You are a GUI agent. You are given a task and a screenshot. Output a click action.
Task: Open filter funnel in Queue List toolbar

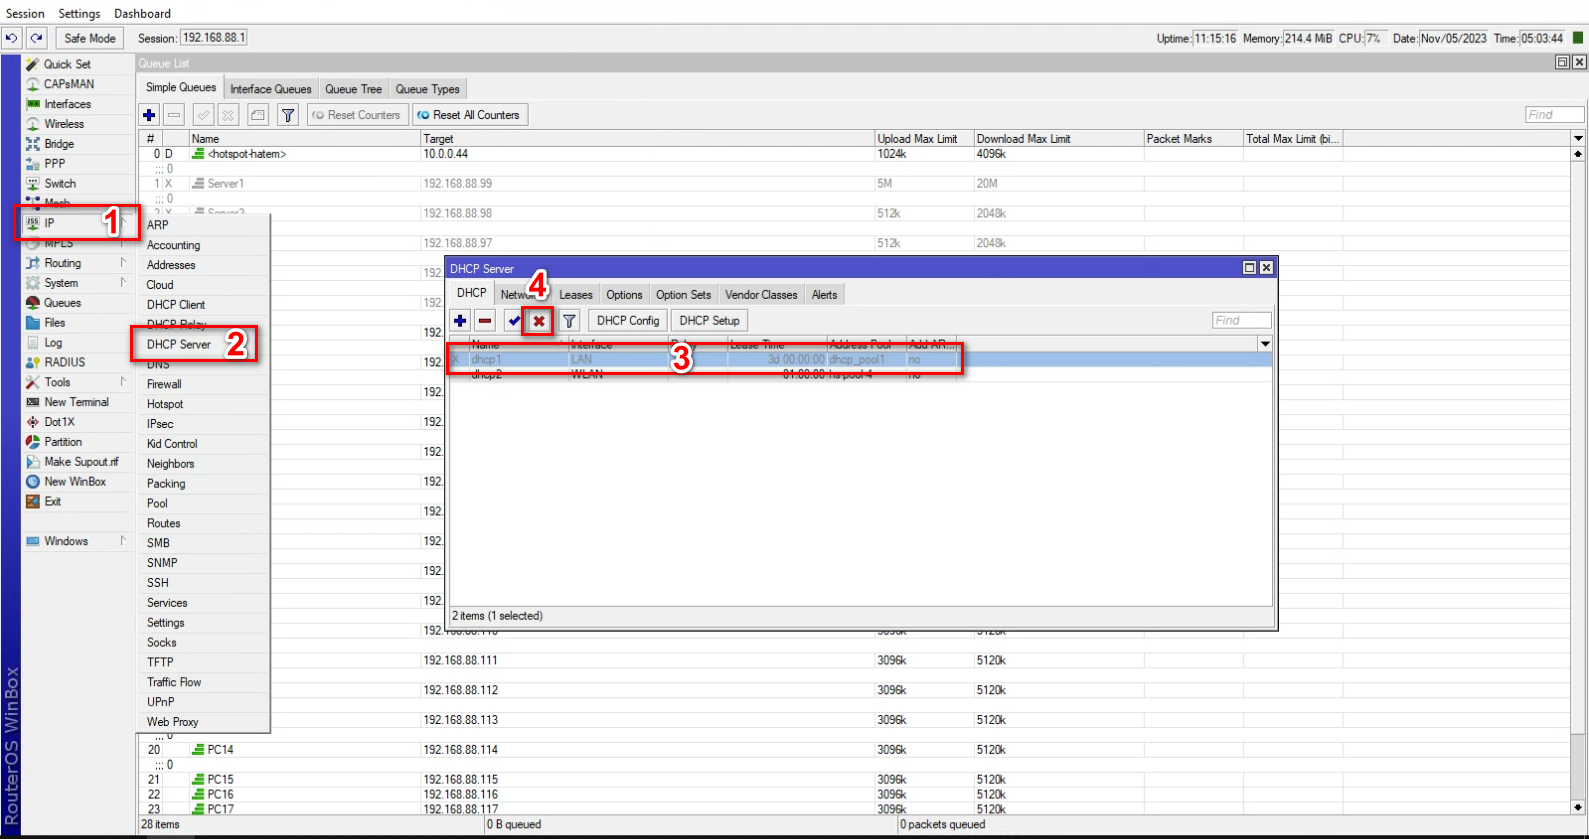point(288,115)
